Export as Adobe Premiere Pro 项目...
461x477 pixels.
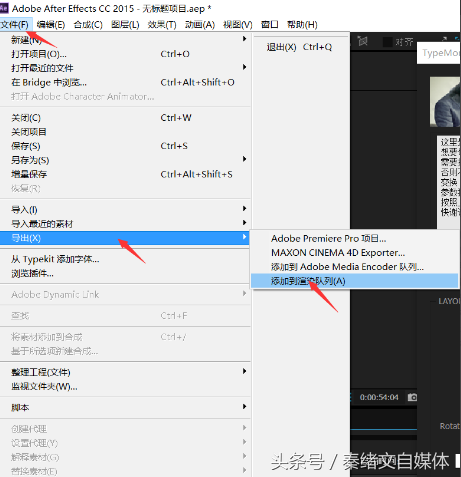[355, 239]
